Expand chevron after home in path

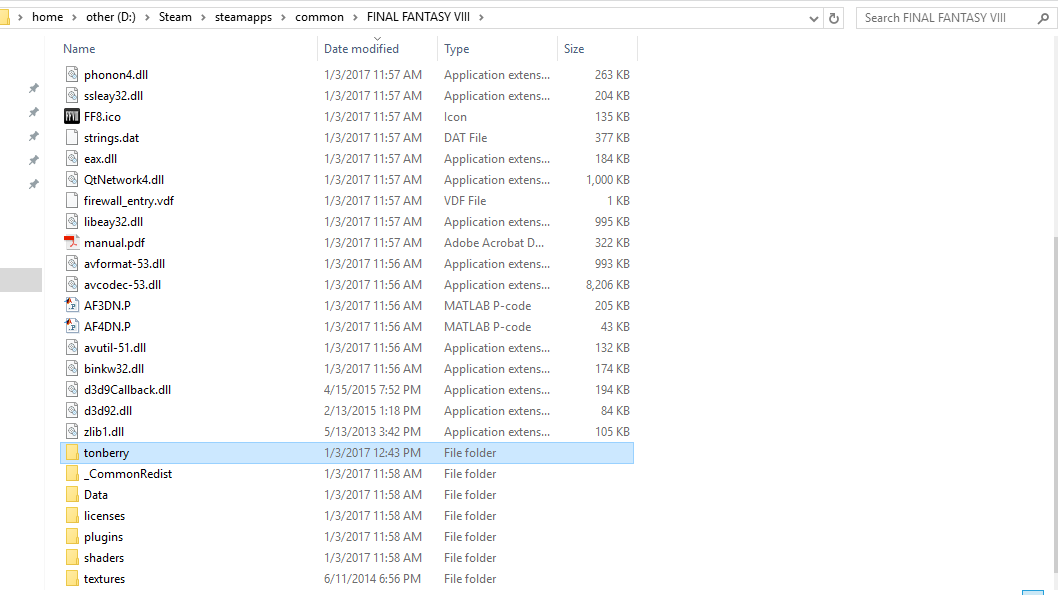74,17
